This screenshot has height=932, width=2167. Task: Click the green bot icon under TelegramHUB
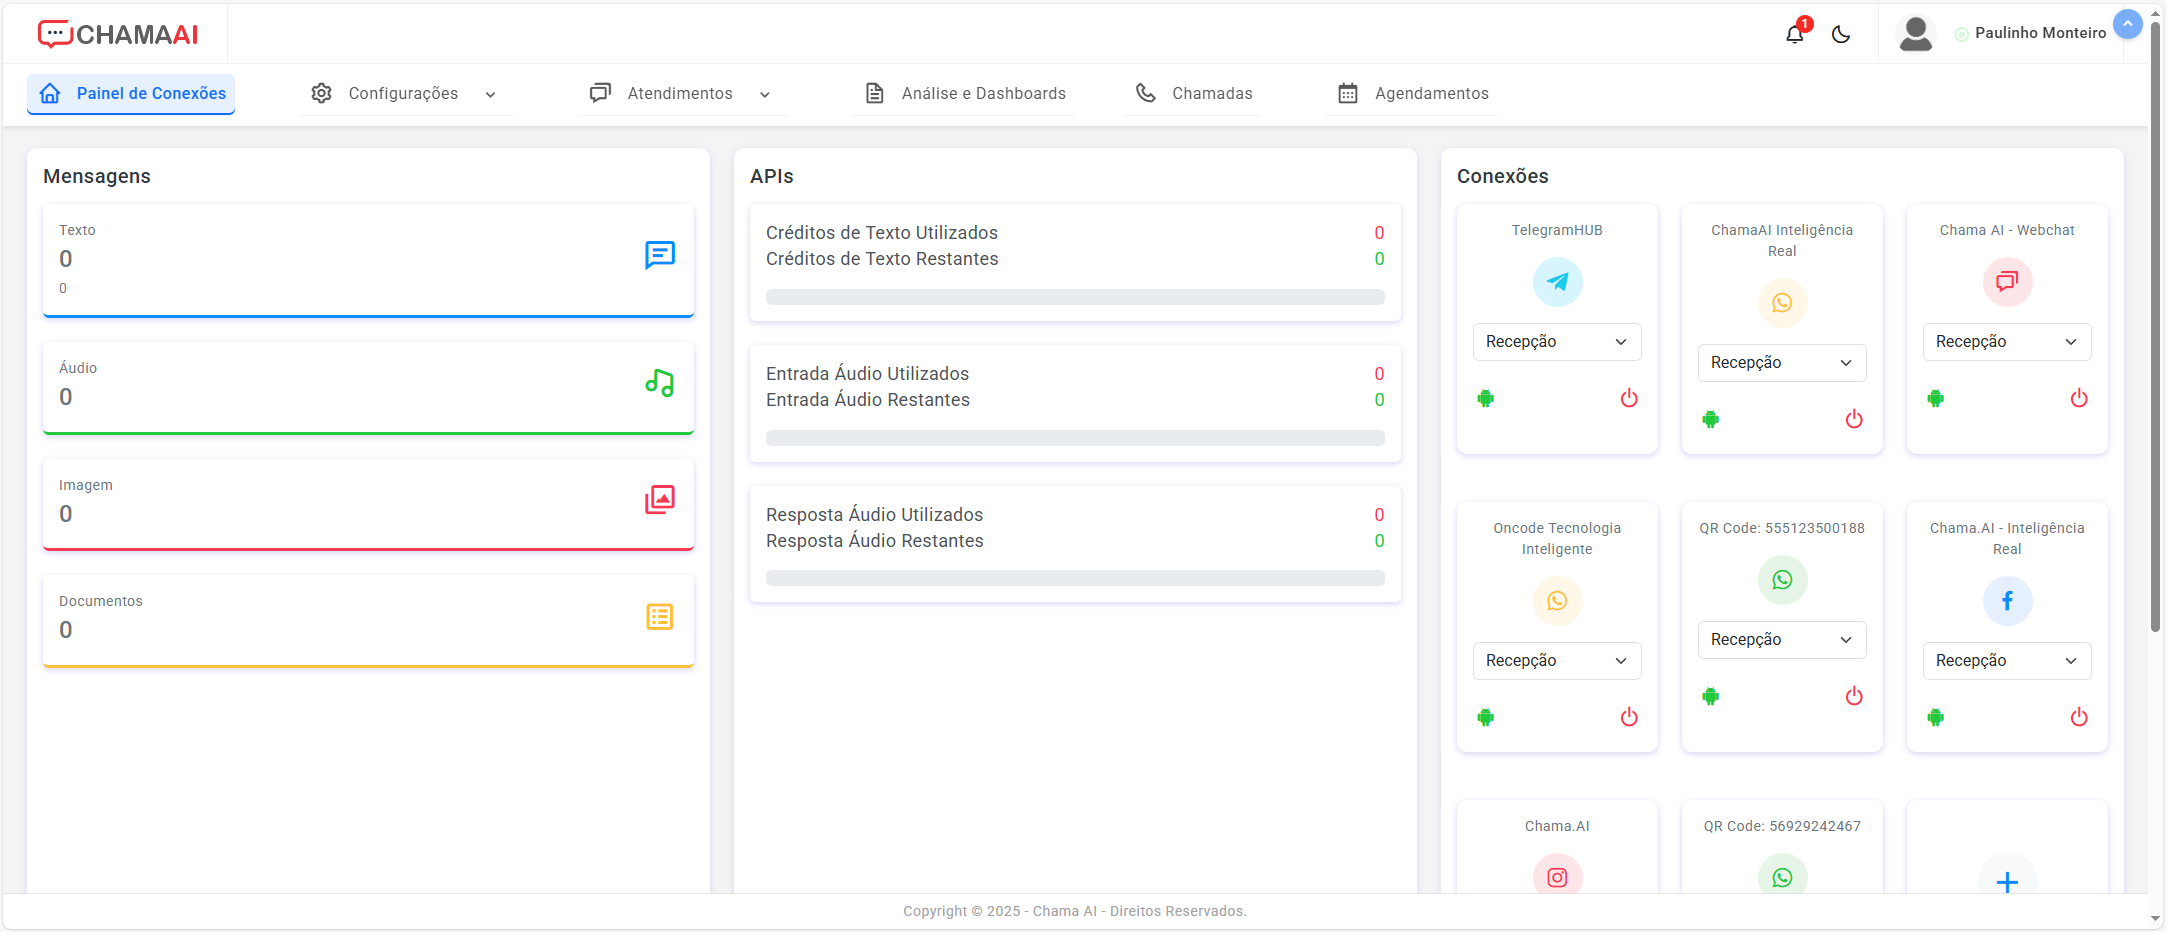[1486, 398]
